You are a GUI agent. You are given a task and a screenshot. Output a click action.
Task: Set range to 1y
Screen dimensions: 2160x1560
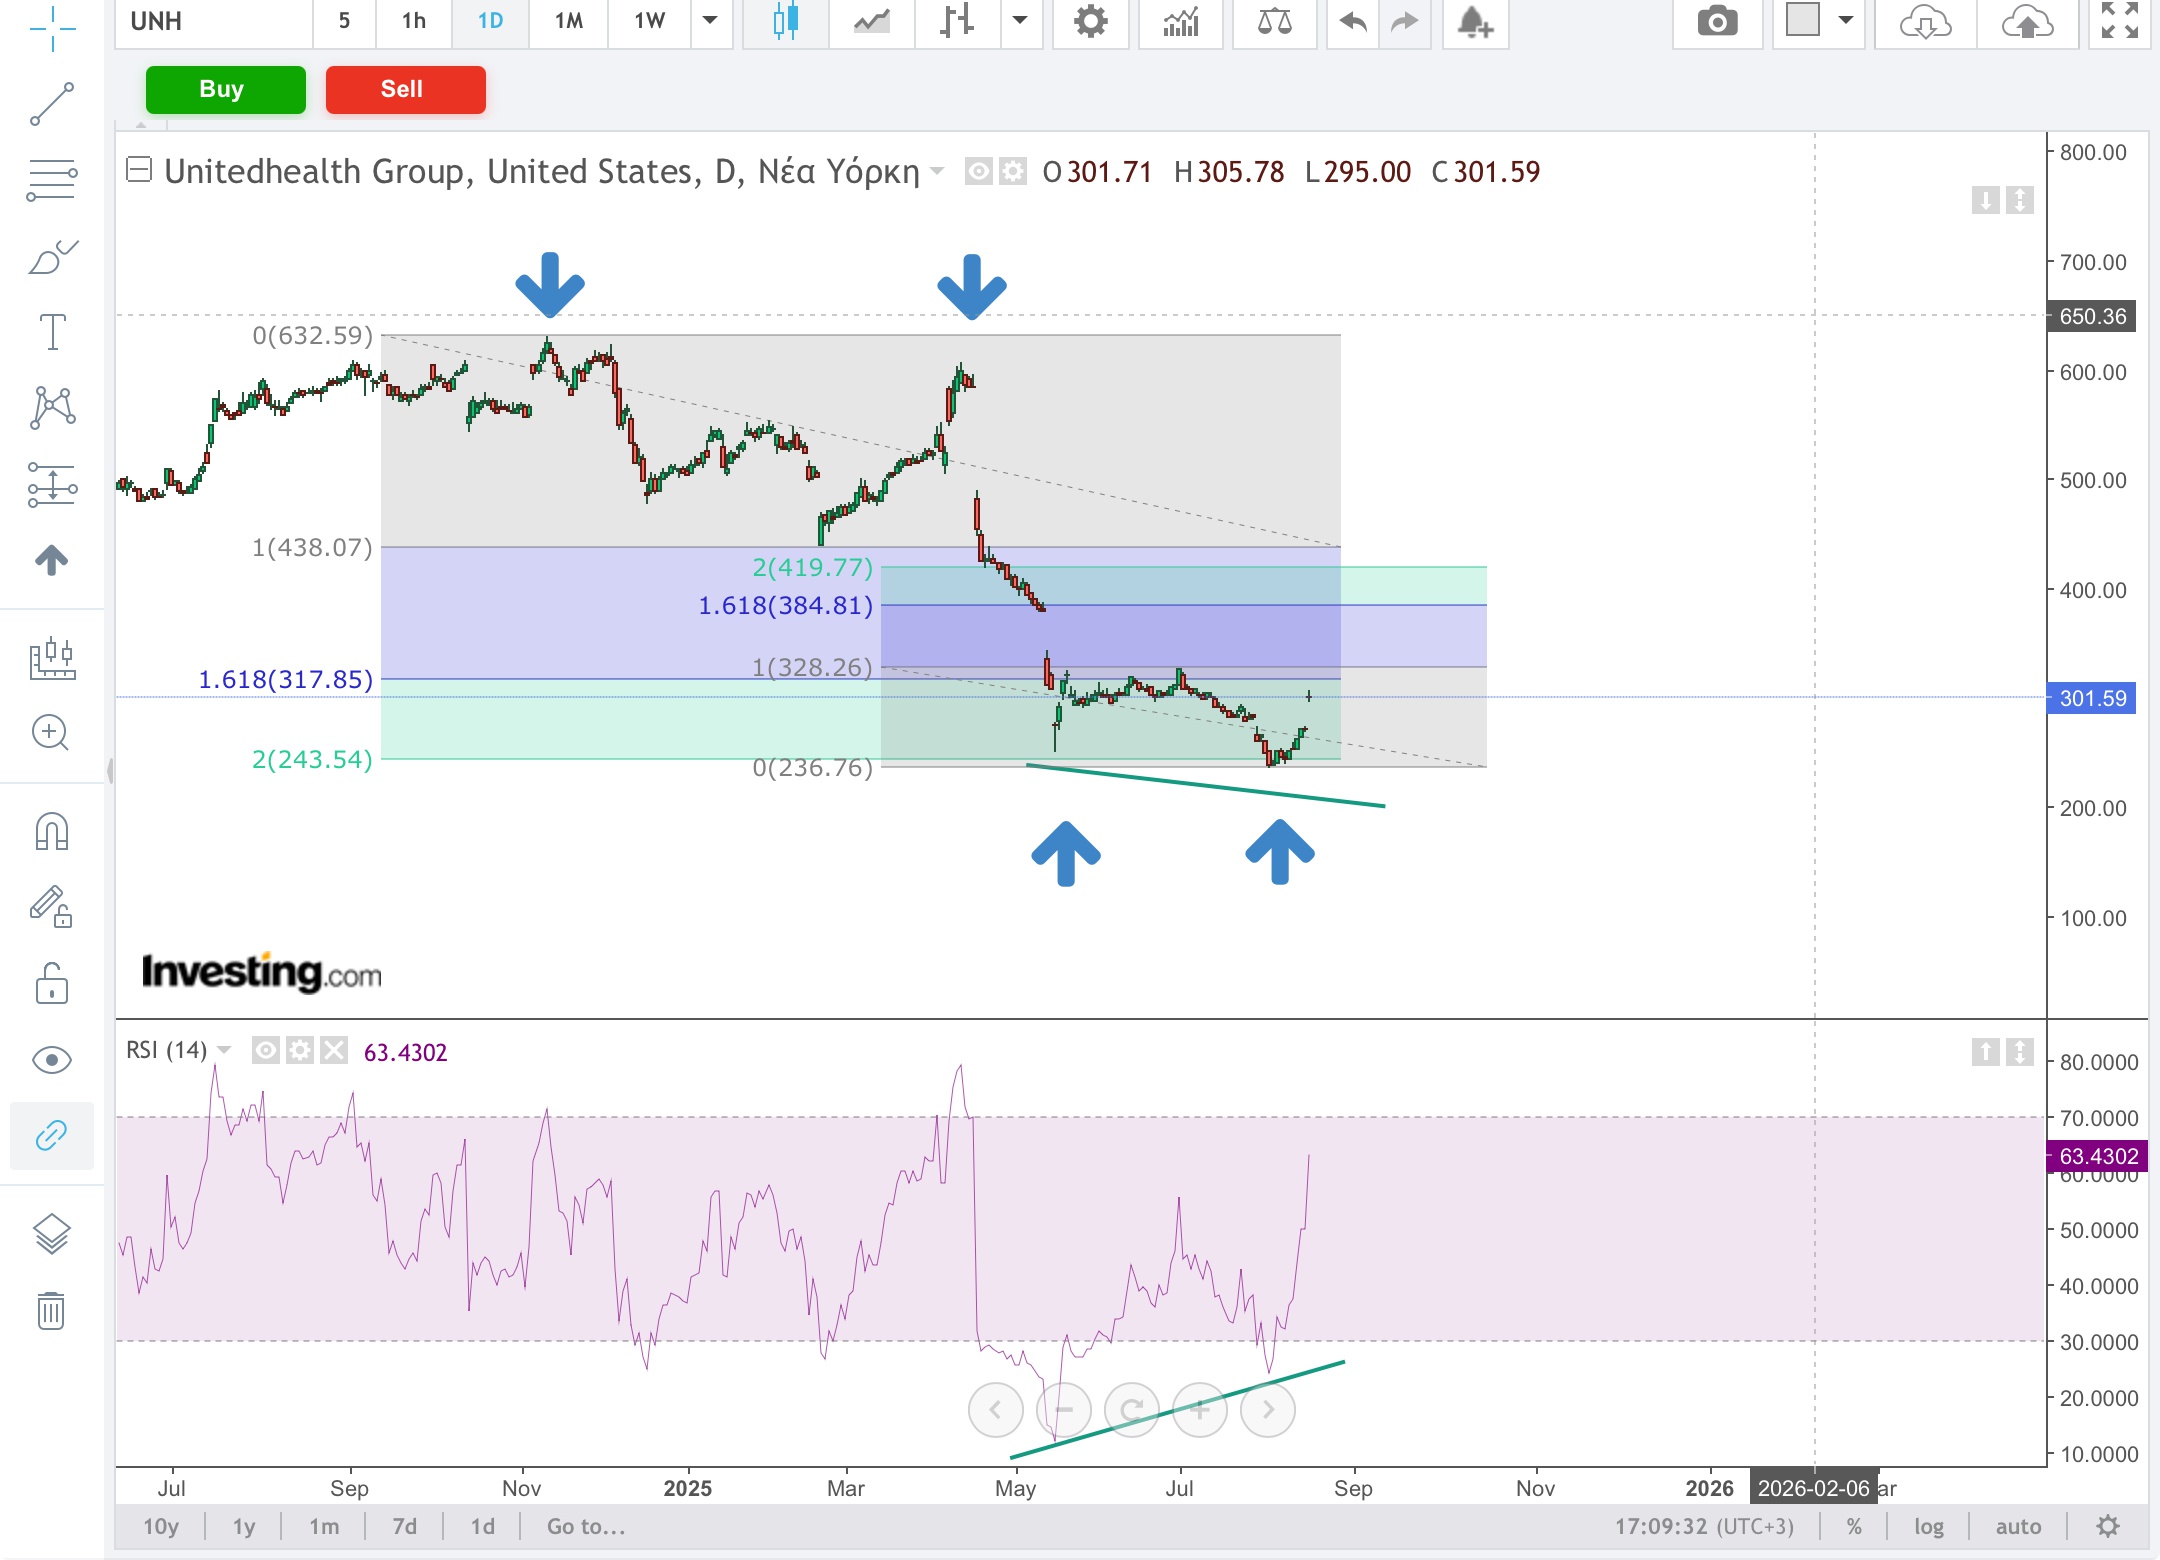tap(244, 1527)
